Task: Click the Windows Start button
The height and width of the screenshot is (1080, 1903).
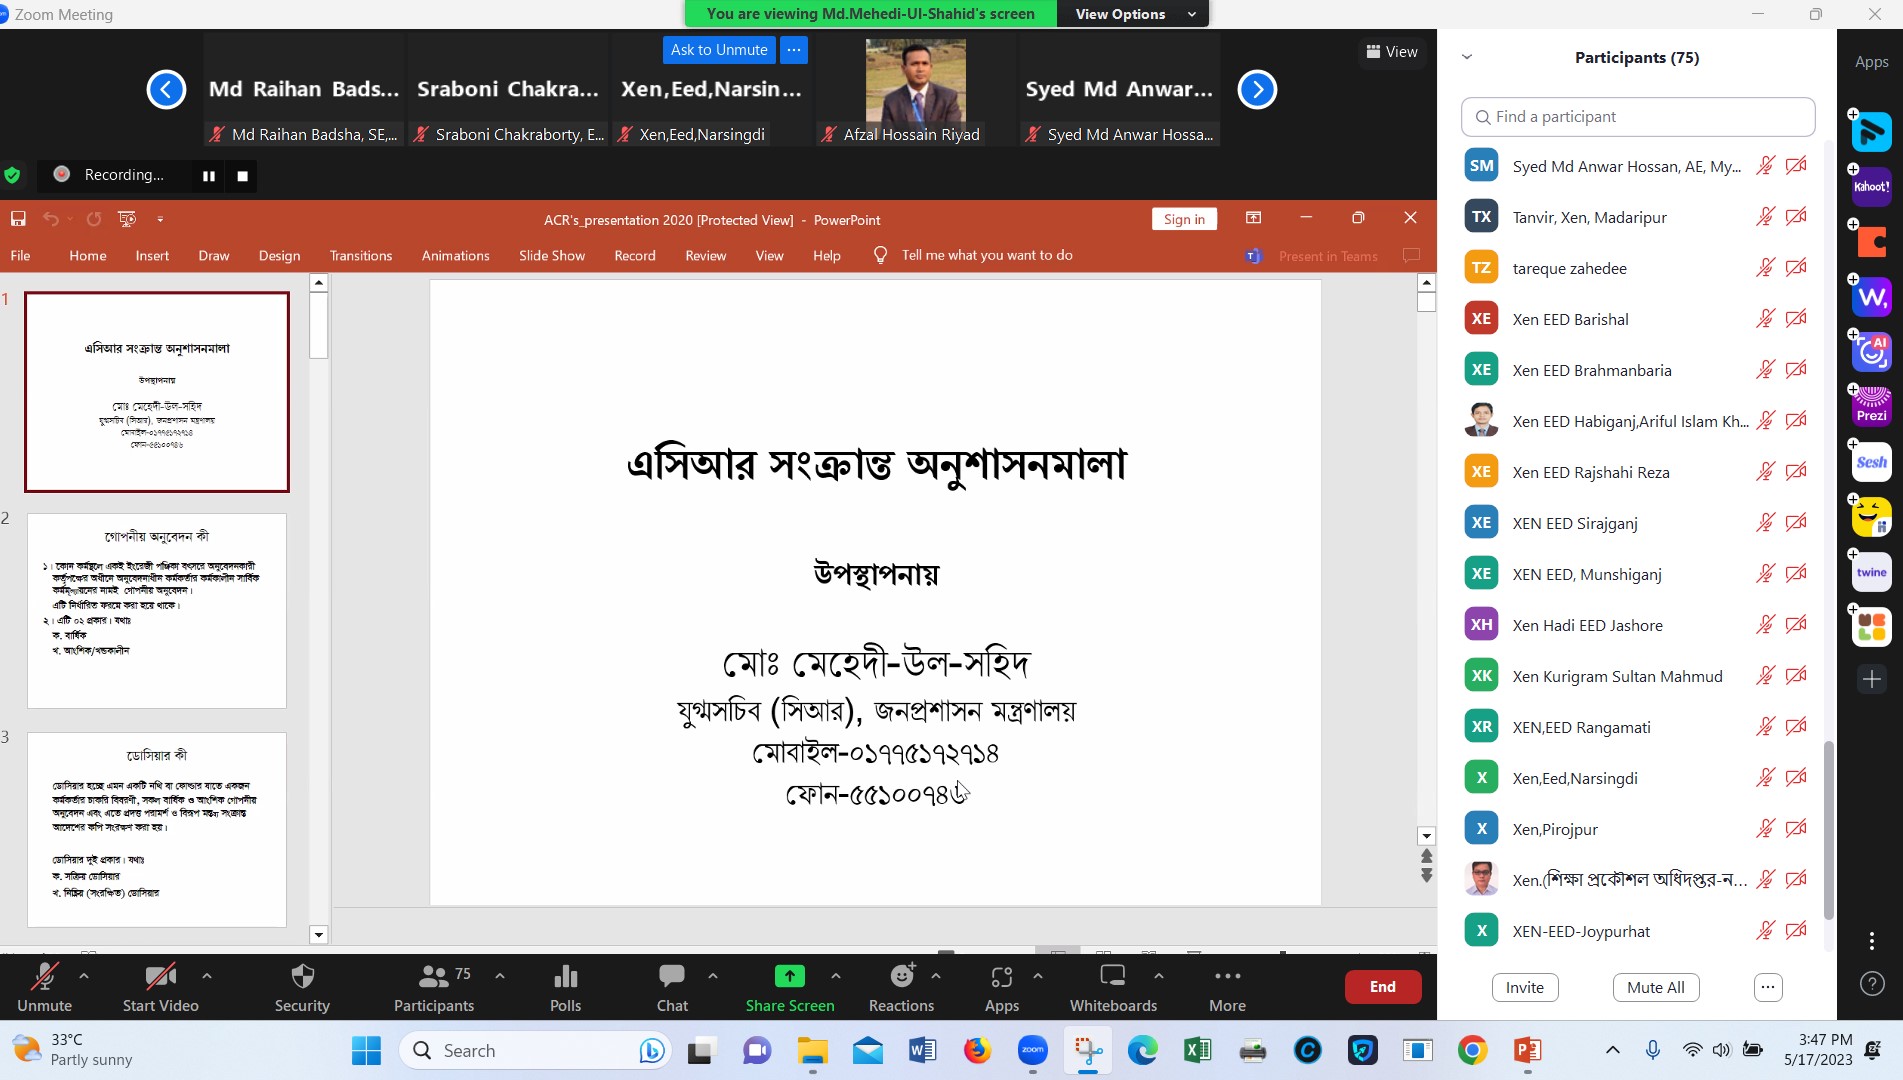Action: click(x=367, y=1050)
